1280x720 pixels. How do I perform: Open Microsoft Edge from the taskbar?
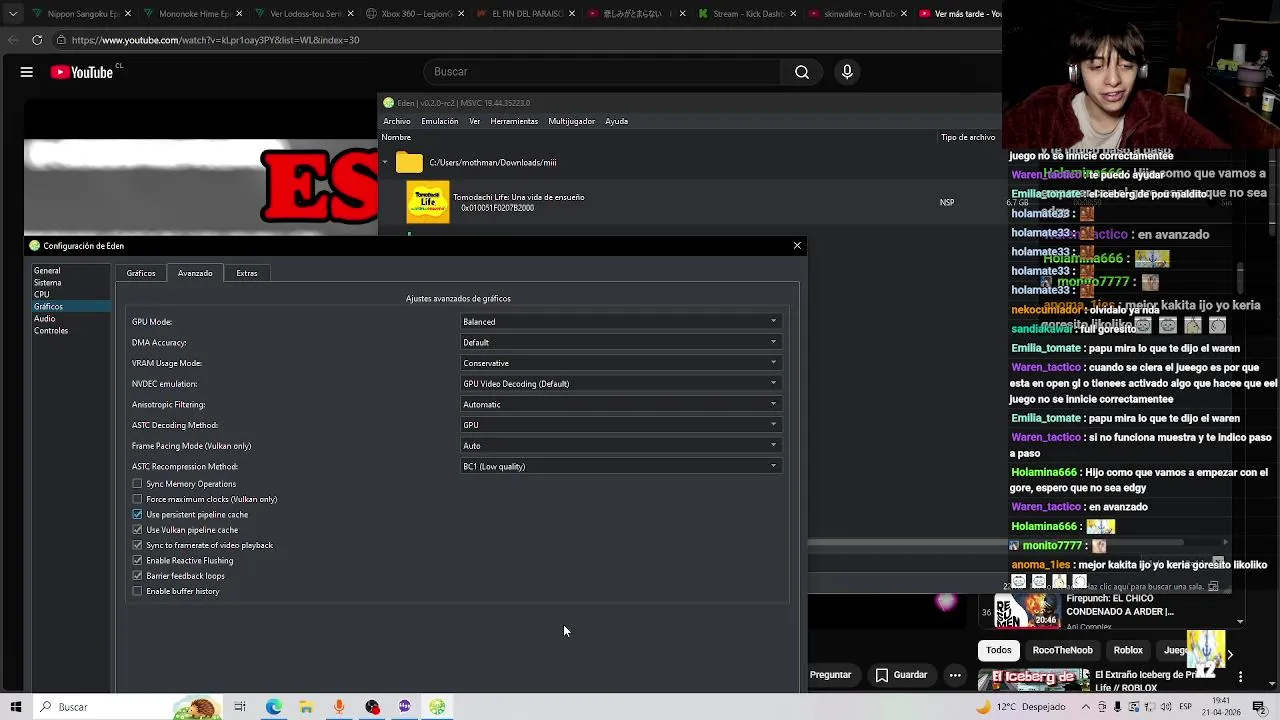(273, 707)
